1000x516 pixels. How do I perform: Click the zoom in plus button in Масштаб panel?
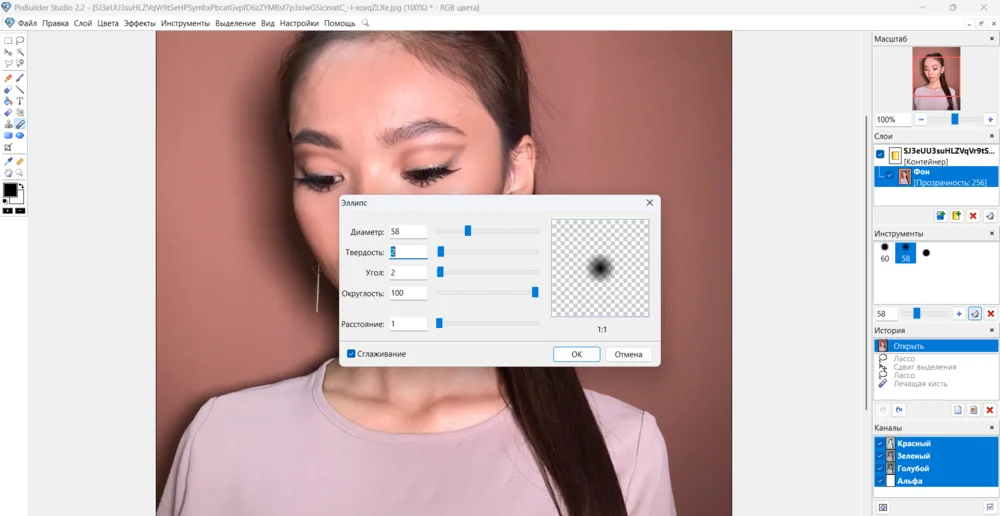pyautogui.click(x=990, y=119)
